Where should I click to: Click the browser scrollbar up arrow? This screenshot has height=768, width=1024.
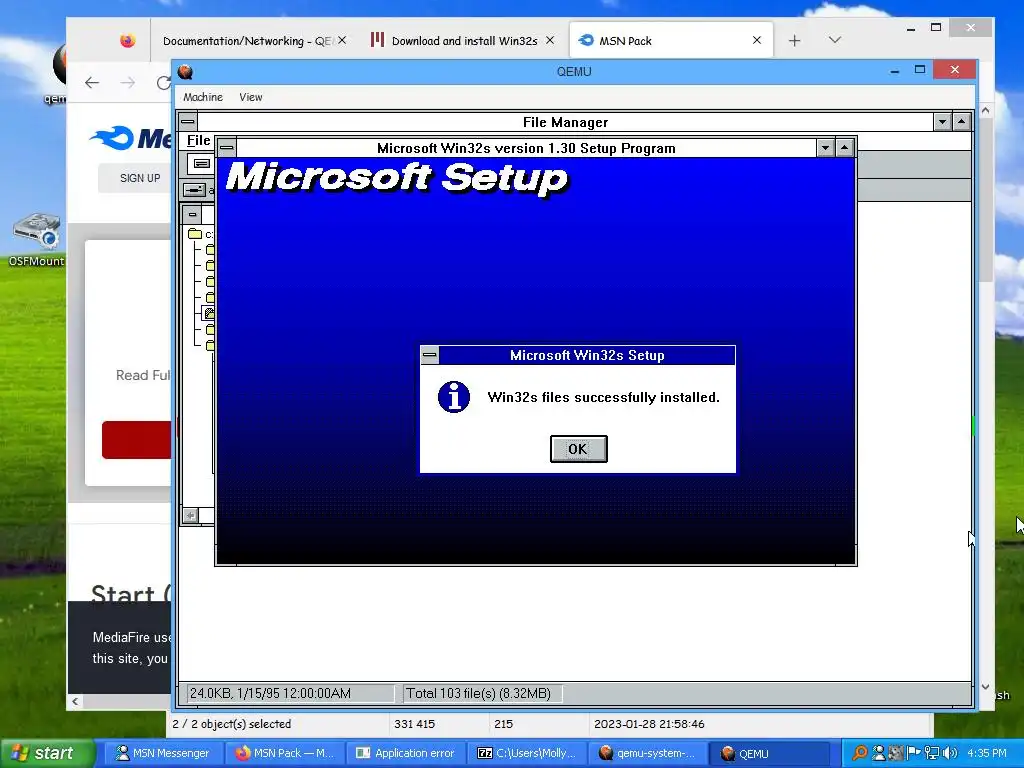coord(985,111)
